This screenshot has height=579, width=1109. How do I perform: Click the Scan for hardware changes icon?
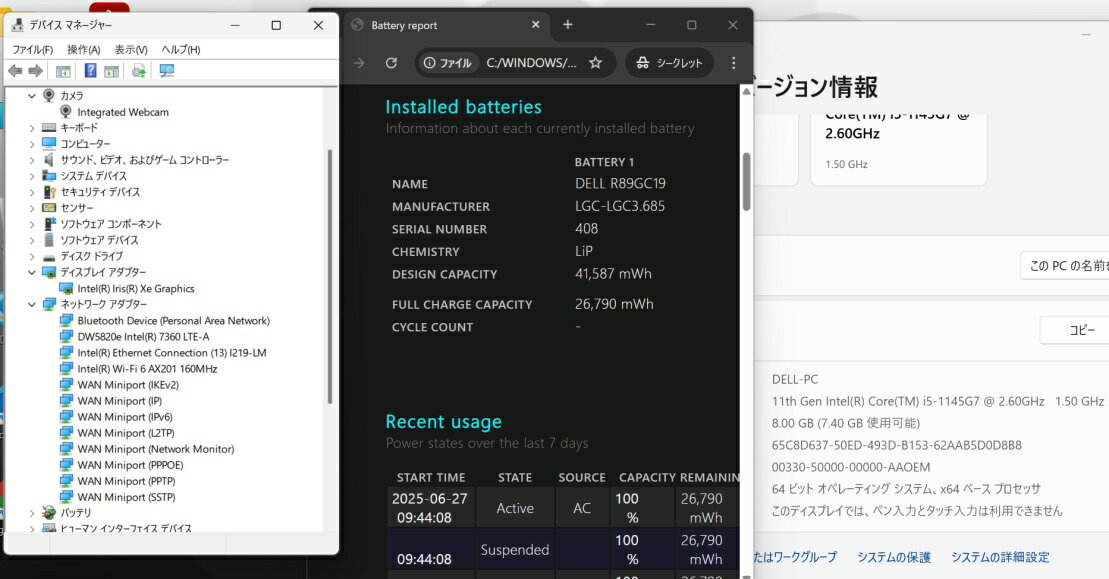pyautogui.click(x=166, y=71)
